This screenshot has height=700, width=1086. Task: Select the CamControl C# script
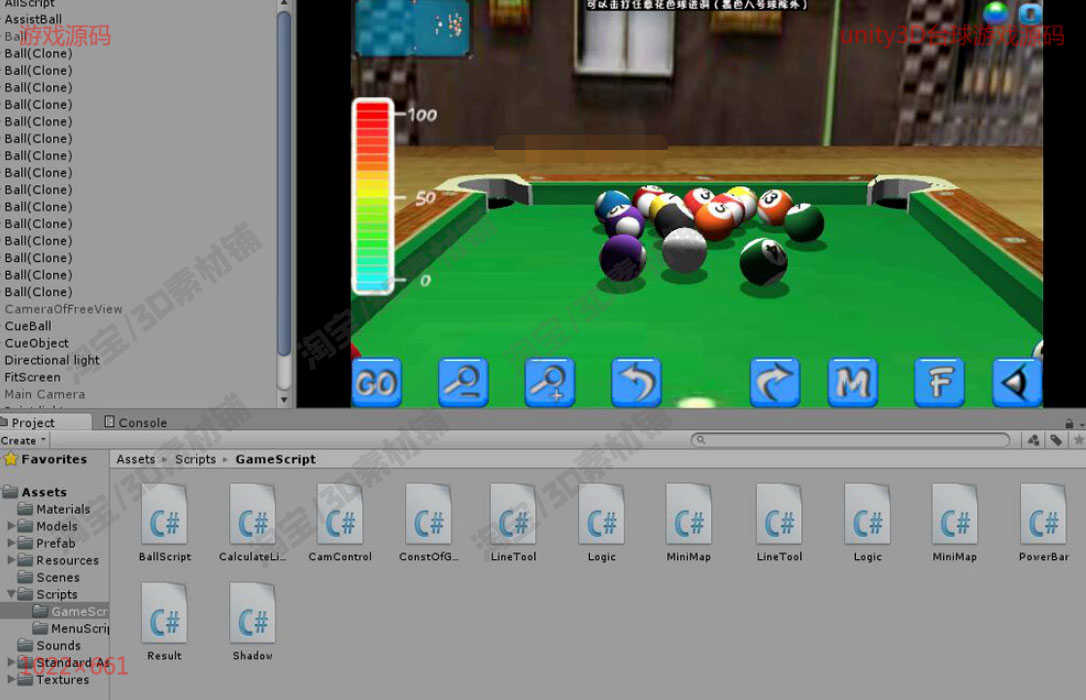point(340,523)
